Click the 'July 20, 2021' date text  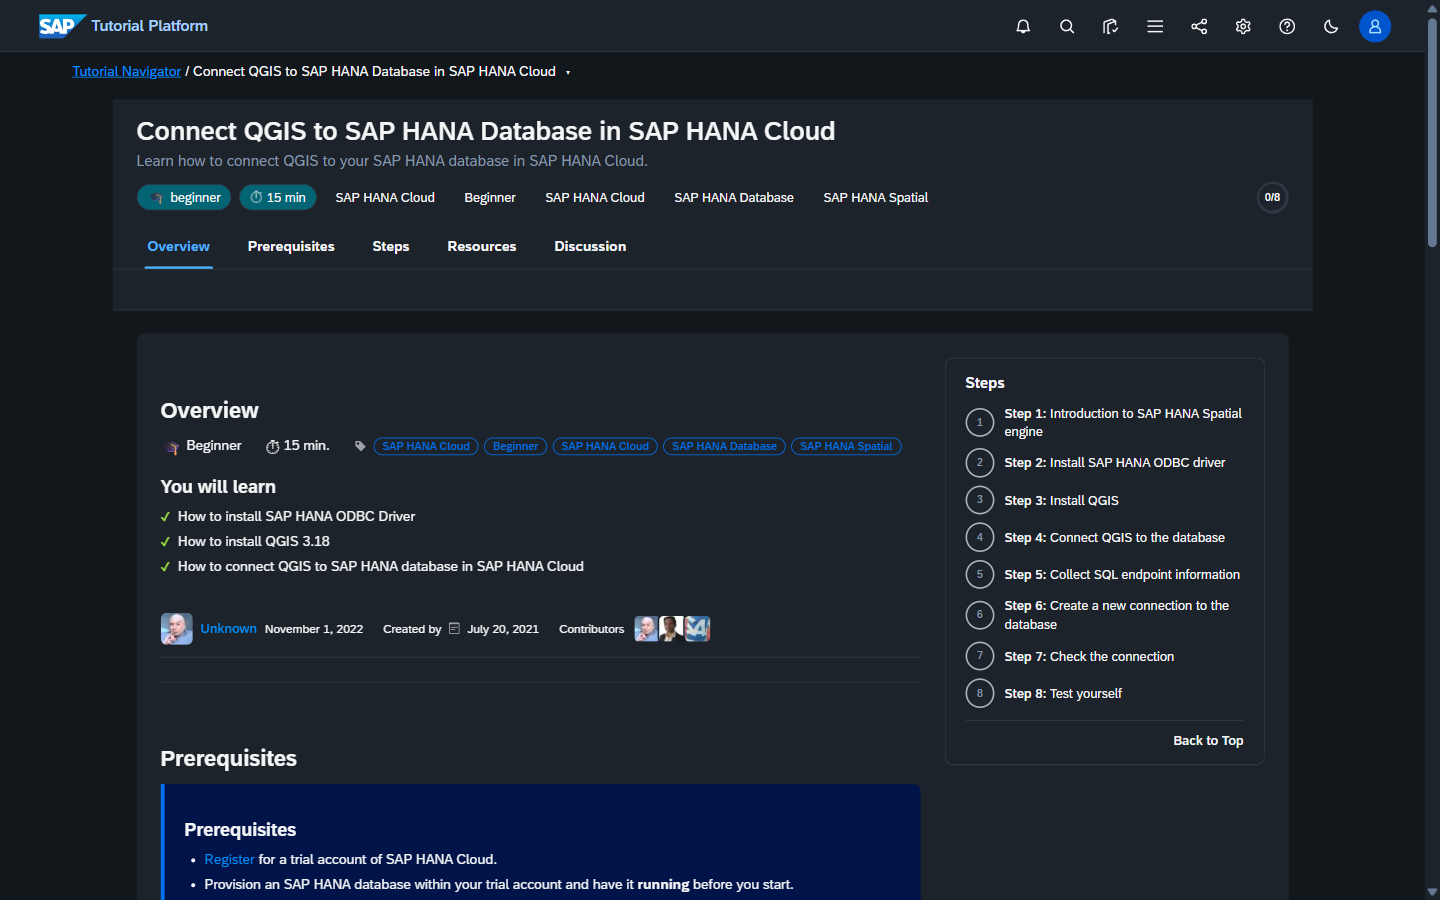point(503,629)
